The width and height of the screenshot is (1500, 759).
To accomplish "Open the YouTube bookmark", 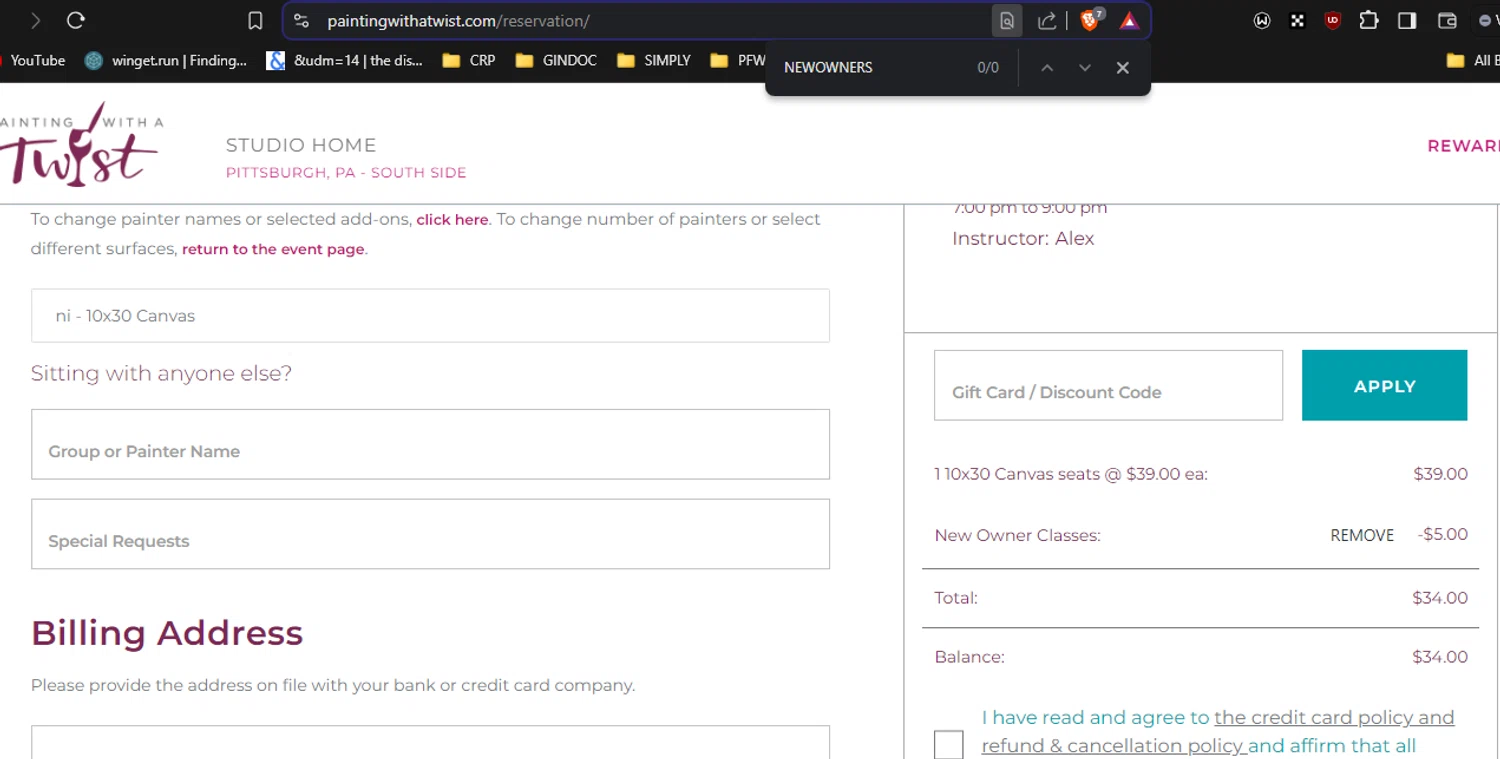I will coord(34,60).
